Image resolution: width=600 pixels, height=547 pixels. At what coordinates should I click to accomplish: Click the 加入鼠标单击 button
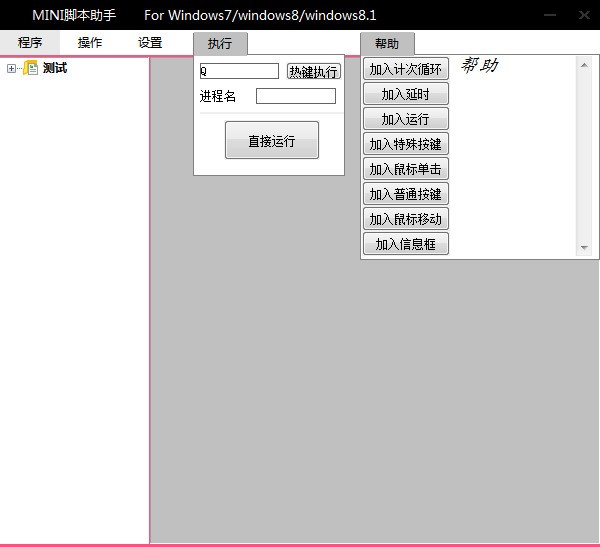pyautogui.click(x=405, y=169)
